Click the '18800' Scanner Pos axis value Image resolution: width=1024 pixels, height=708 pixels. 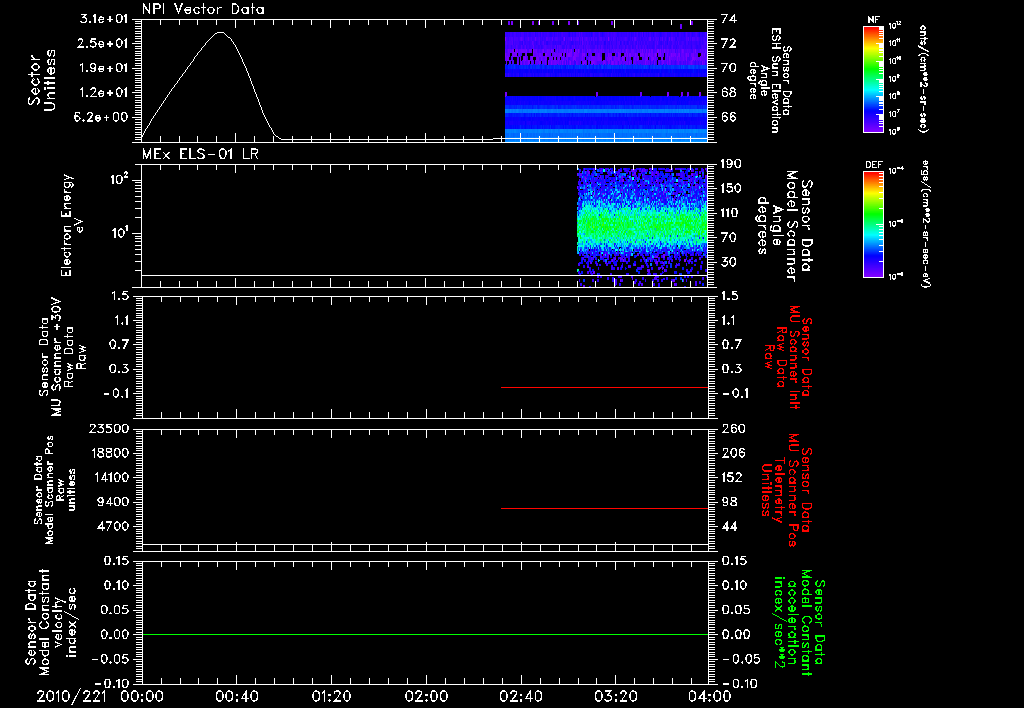[108, 453]
